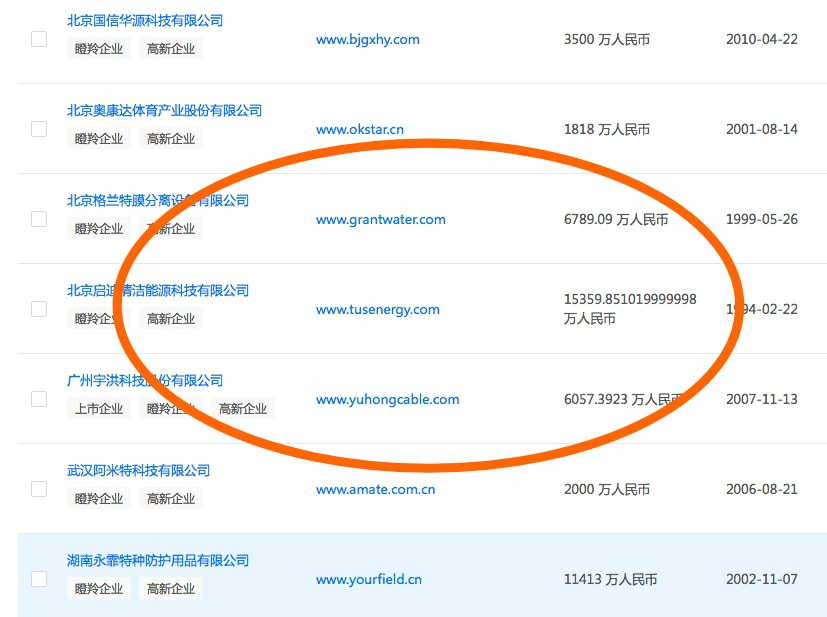Click the 高新企业 tag under 北京奥康达
Screen dimensions: 827x617
click(x=171, y=138)
